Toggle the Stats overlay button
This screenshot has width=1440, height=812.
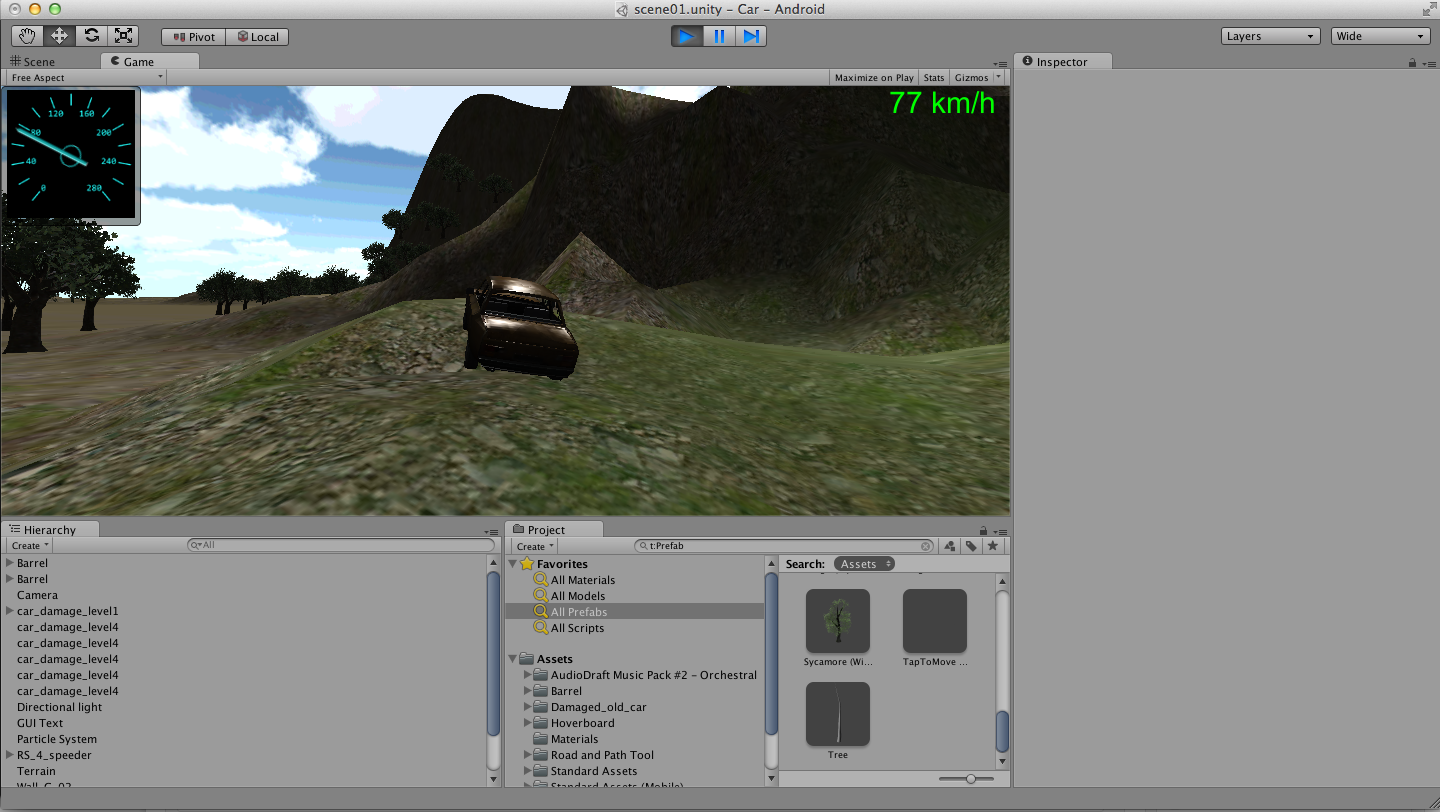933,77
